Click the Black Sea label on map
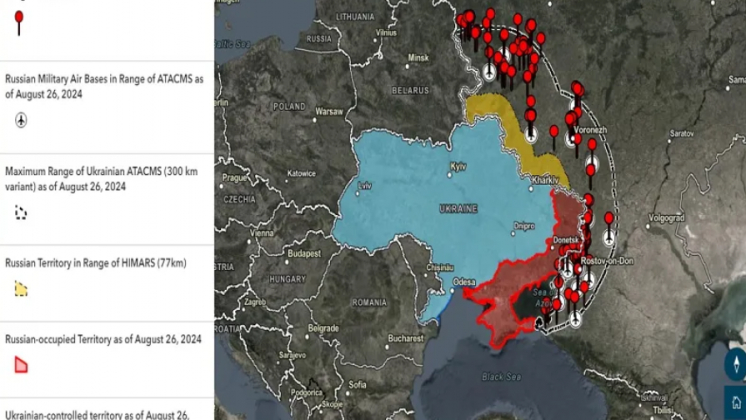 [x=498, y=377]
